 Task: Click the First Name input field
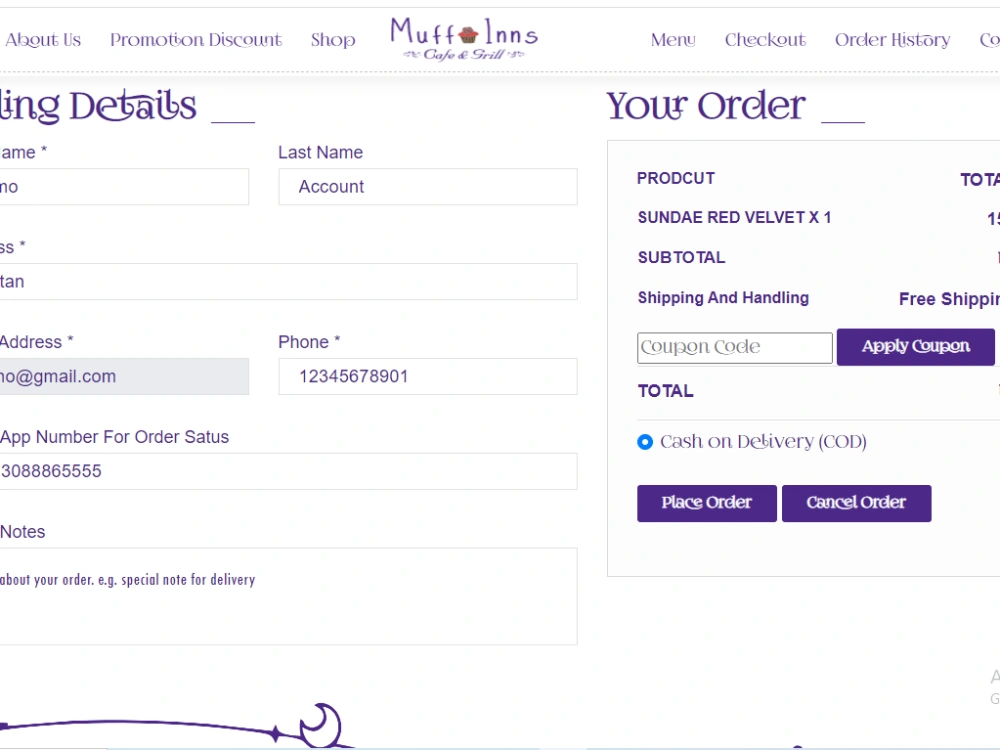coord(124,187)
